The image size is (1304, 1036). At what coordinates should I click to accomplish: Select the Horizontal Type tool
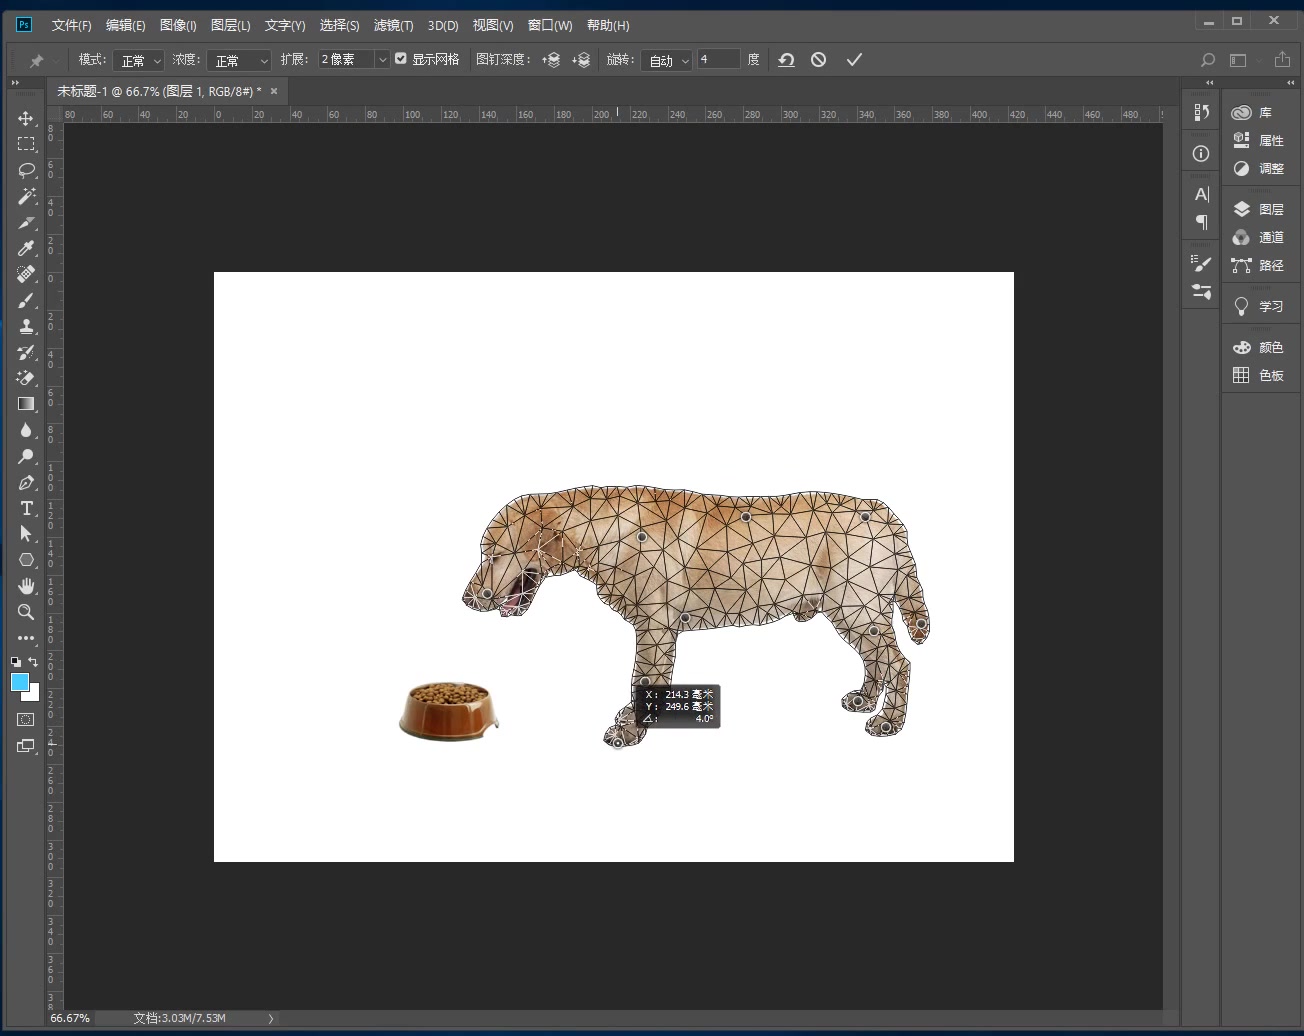(26, 508)
